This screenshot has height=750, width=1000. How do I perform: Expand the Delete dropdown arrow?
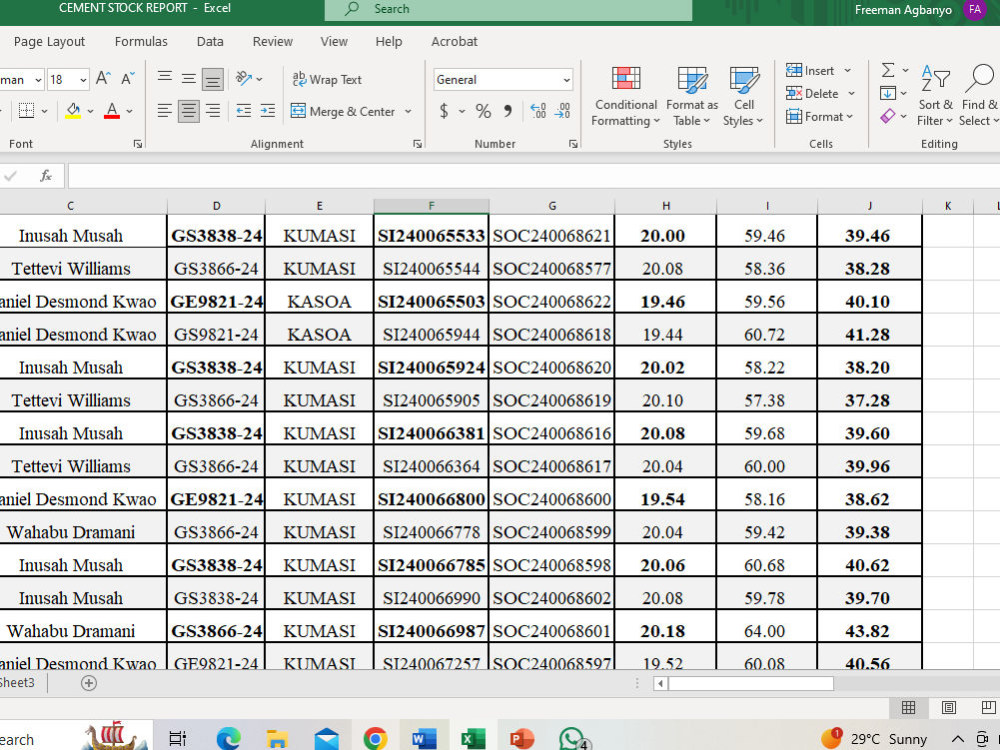[x=851, y=93]
